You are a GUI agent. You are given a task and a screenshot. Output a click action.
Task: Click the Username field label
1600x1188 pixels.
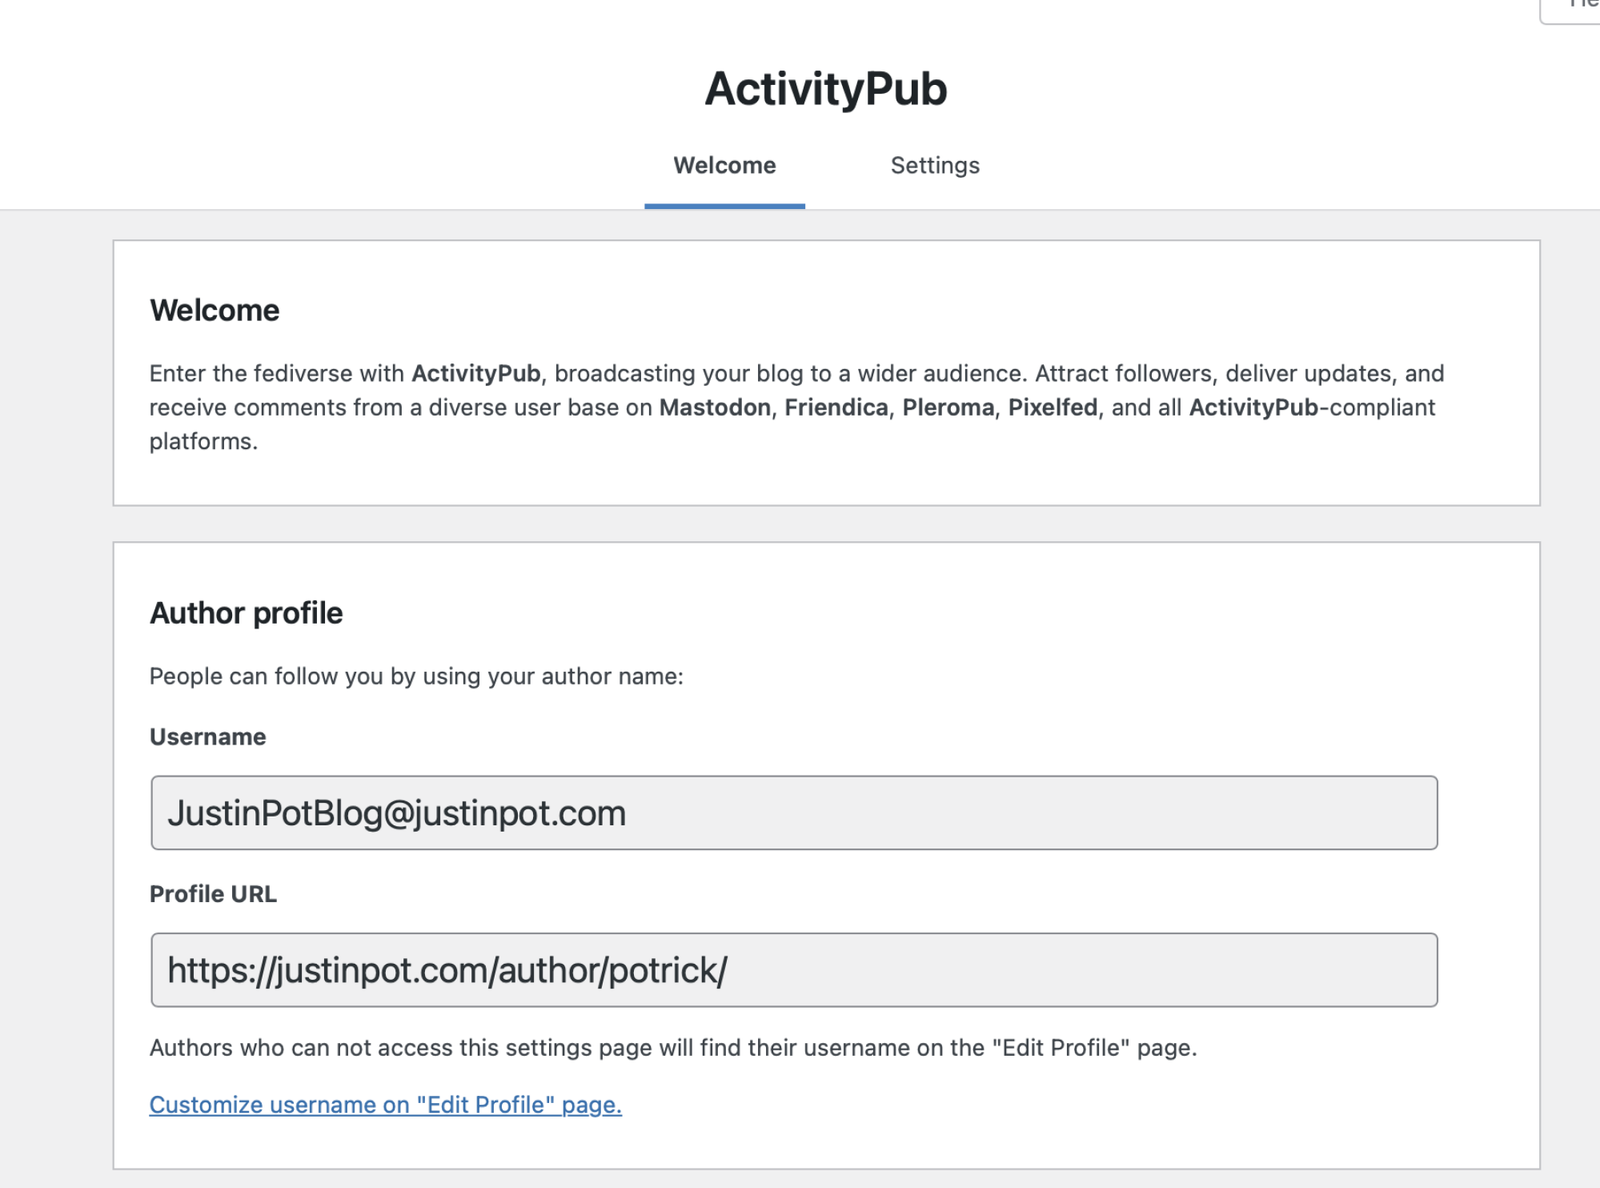click(x=208, y=737)
